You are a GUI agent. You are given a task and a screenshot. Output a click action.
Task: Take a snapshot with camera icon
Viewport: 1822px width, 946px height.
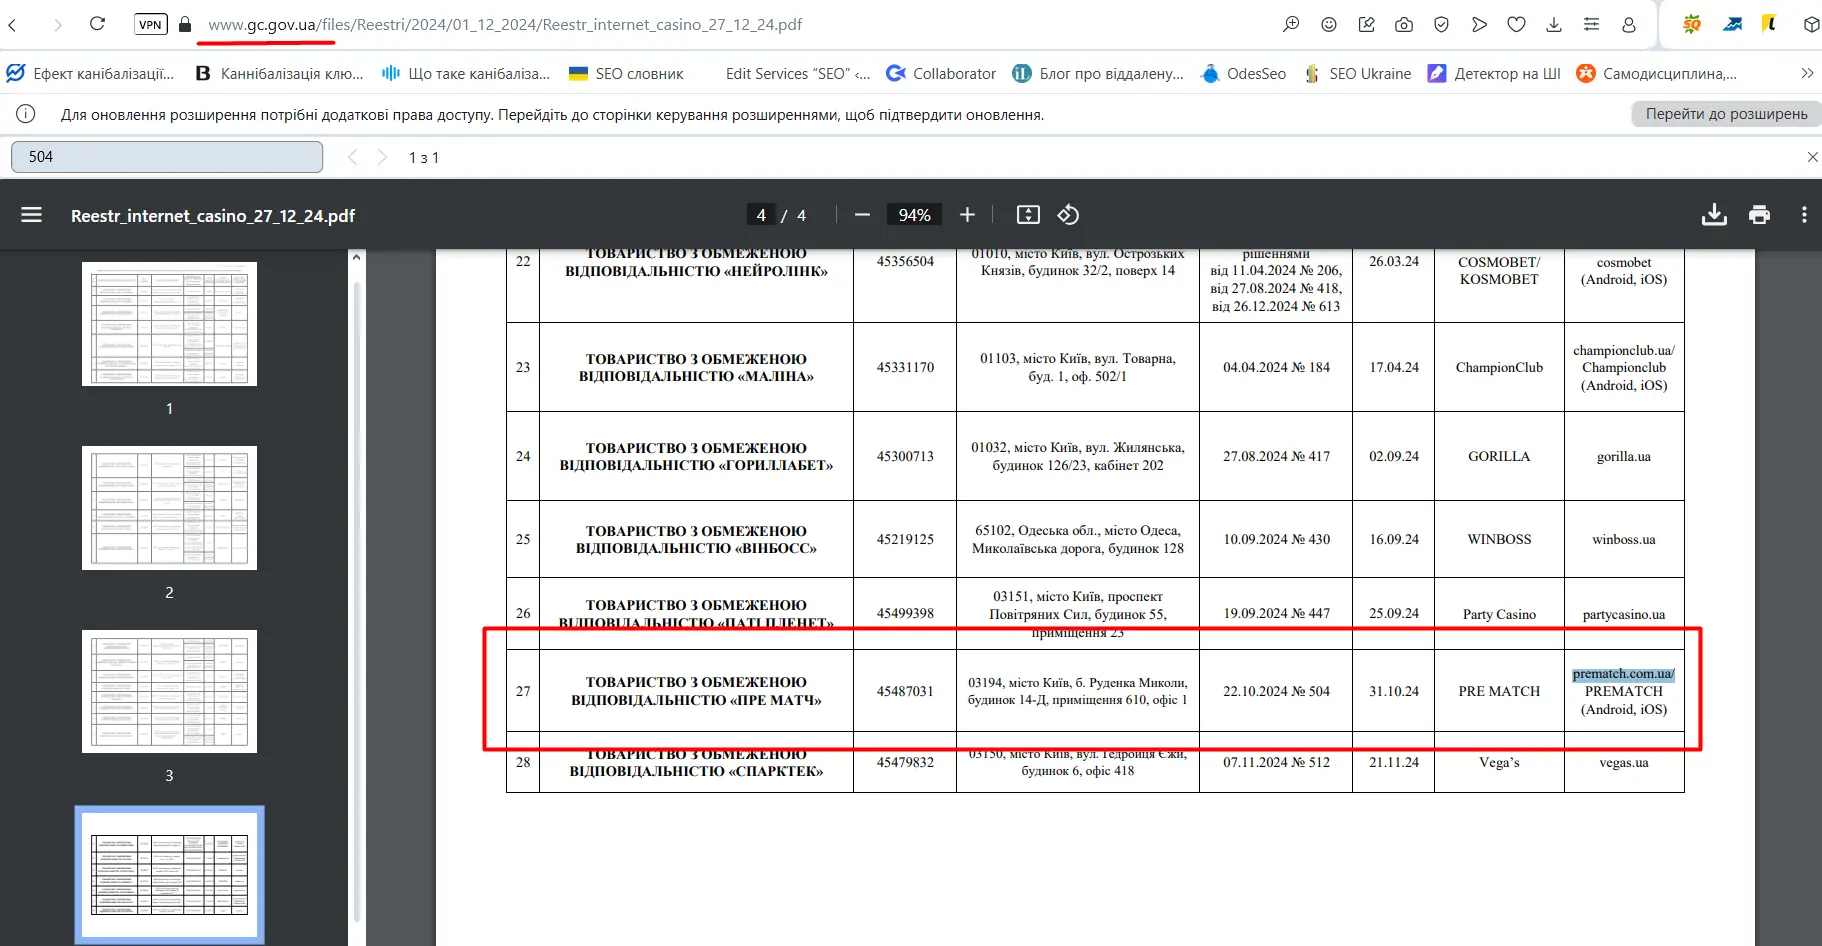(1404, 25)
